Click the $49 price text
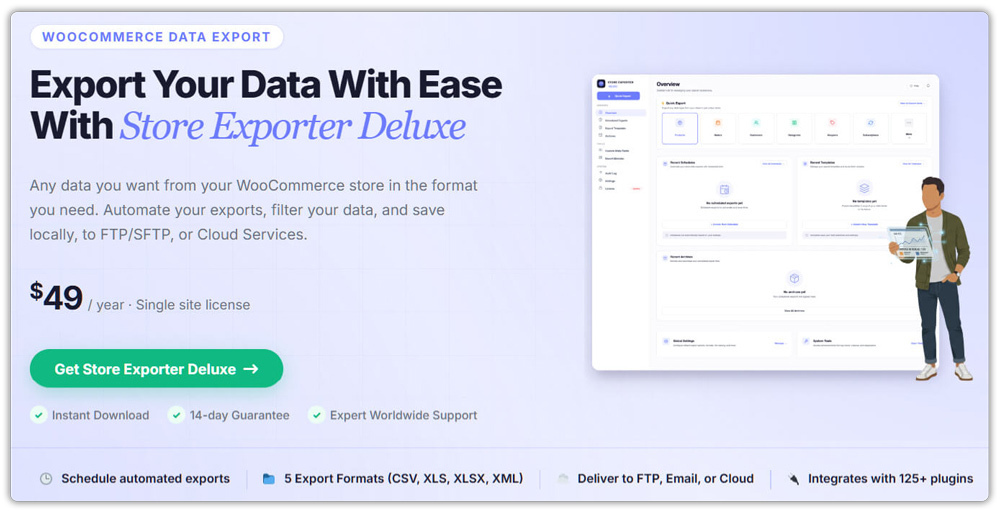The height and width of the screenshot is (513, 1000). [56, 297]
